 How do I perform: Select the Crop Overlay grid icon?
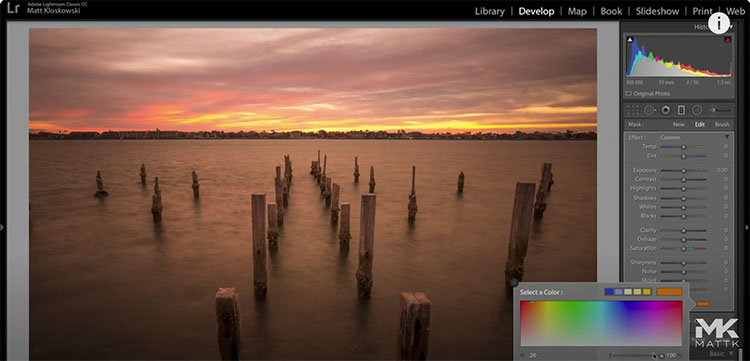[x=633, y=110]
